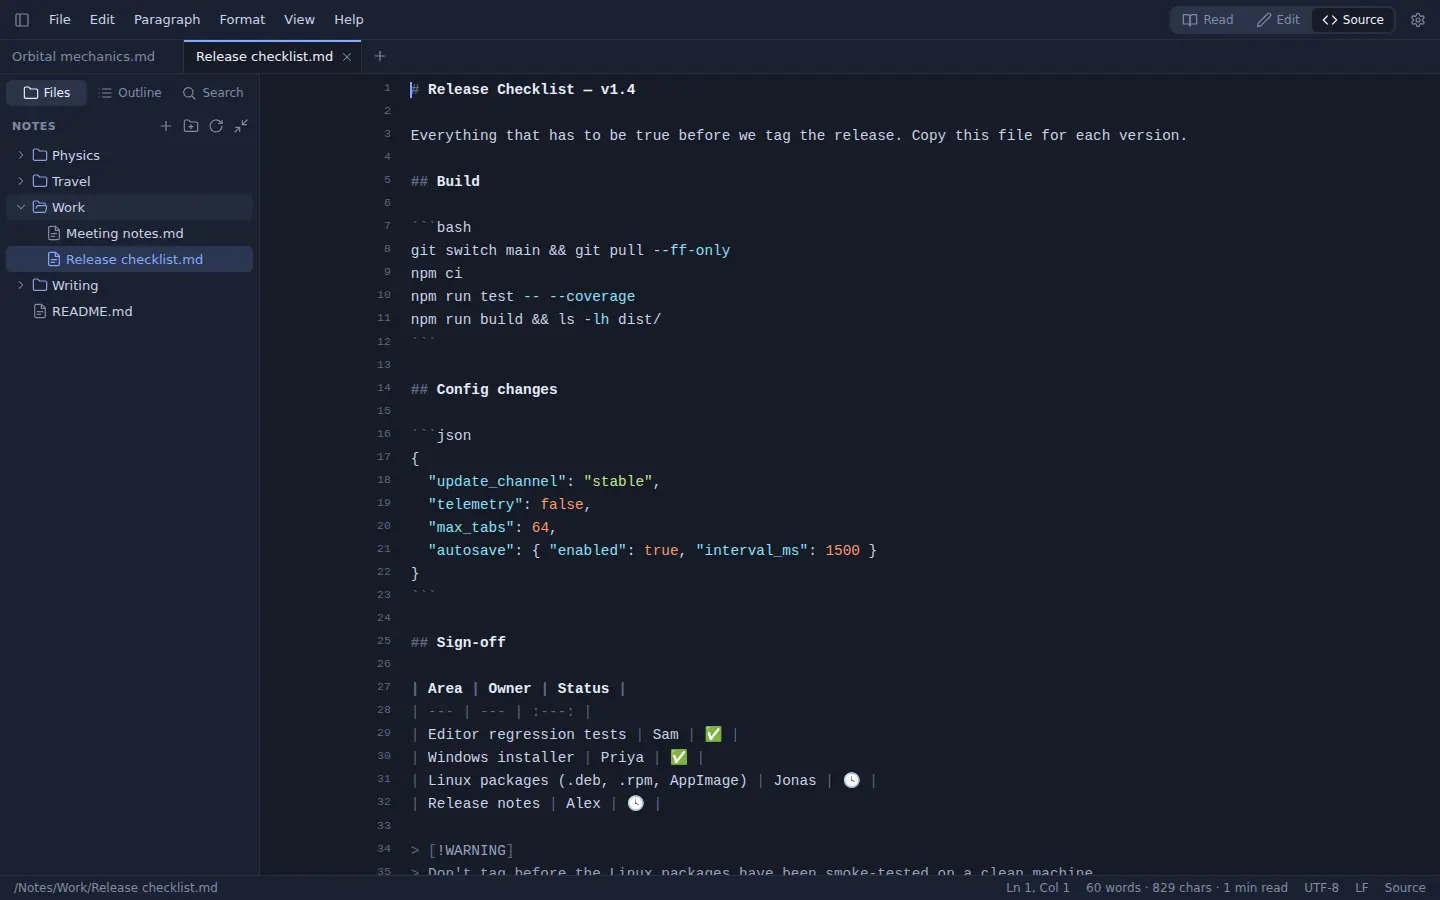Click the word count in status bar

[1187, 888]
